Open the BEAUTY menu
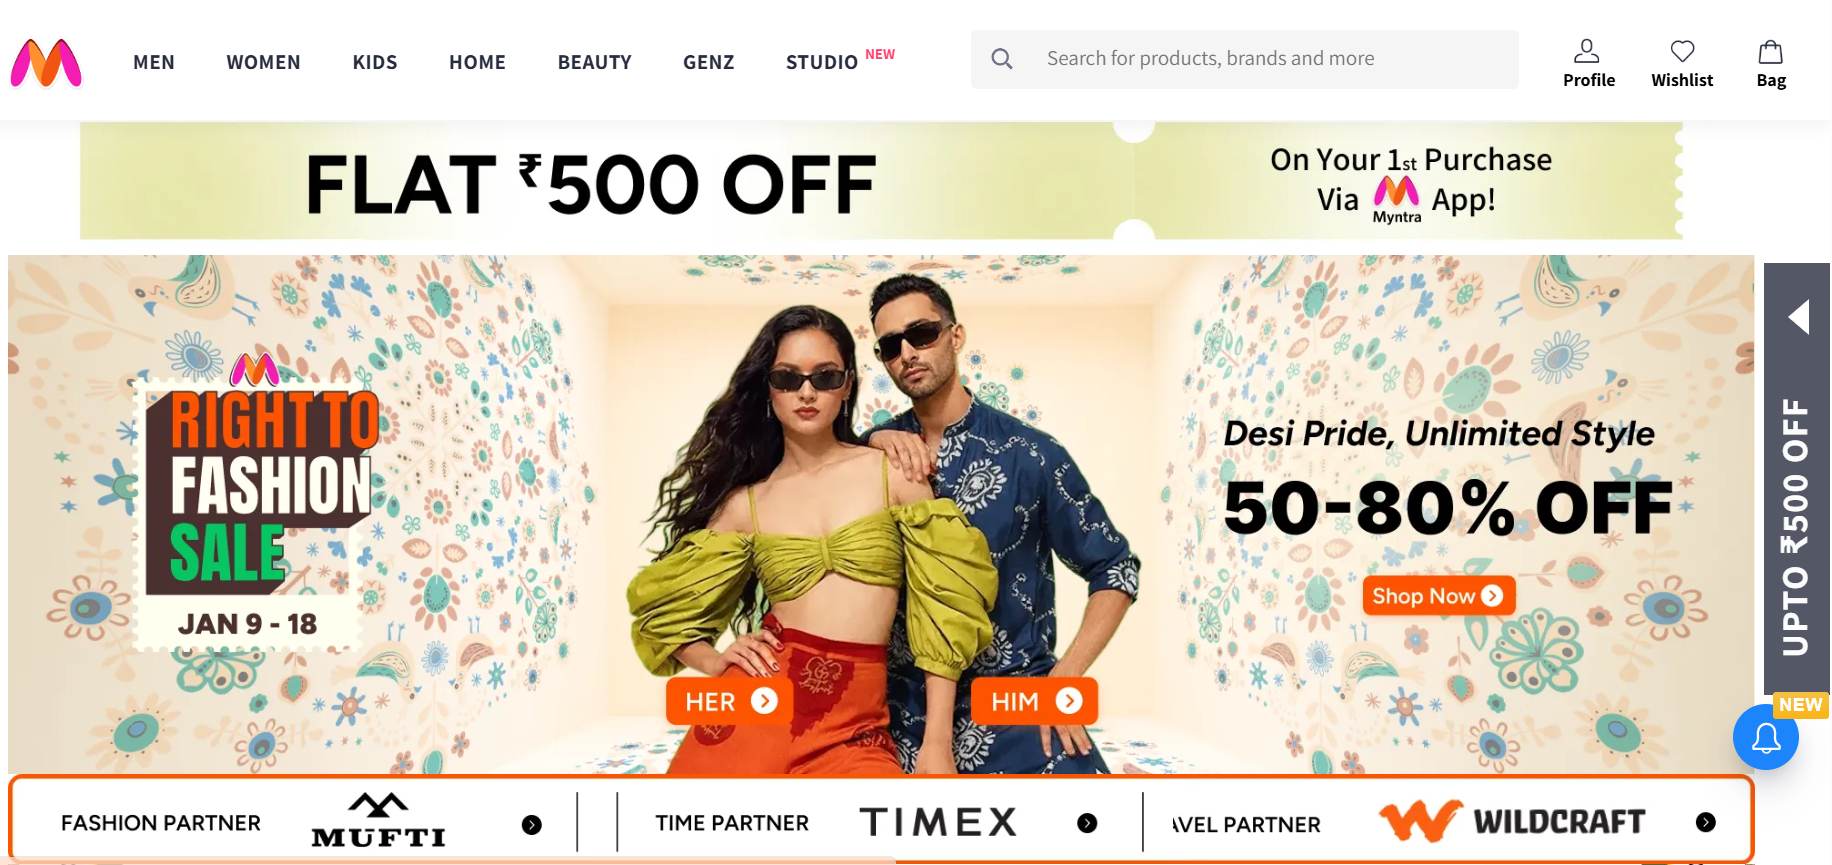This screenshot has height=865, width=1832. [x=595, y=62]
